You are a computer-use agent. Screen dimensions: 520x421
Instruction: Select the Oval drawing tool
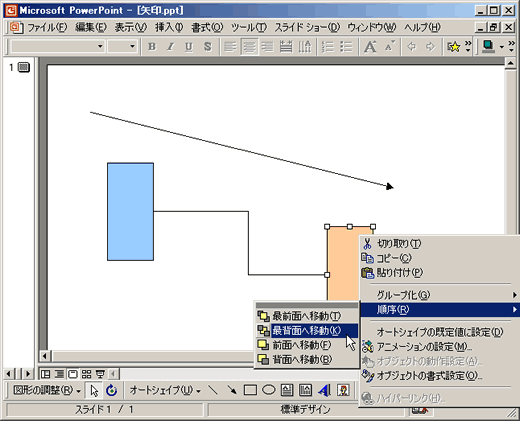coord(269,390)
